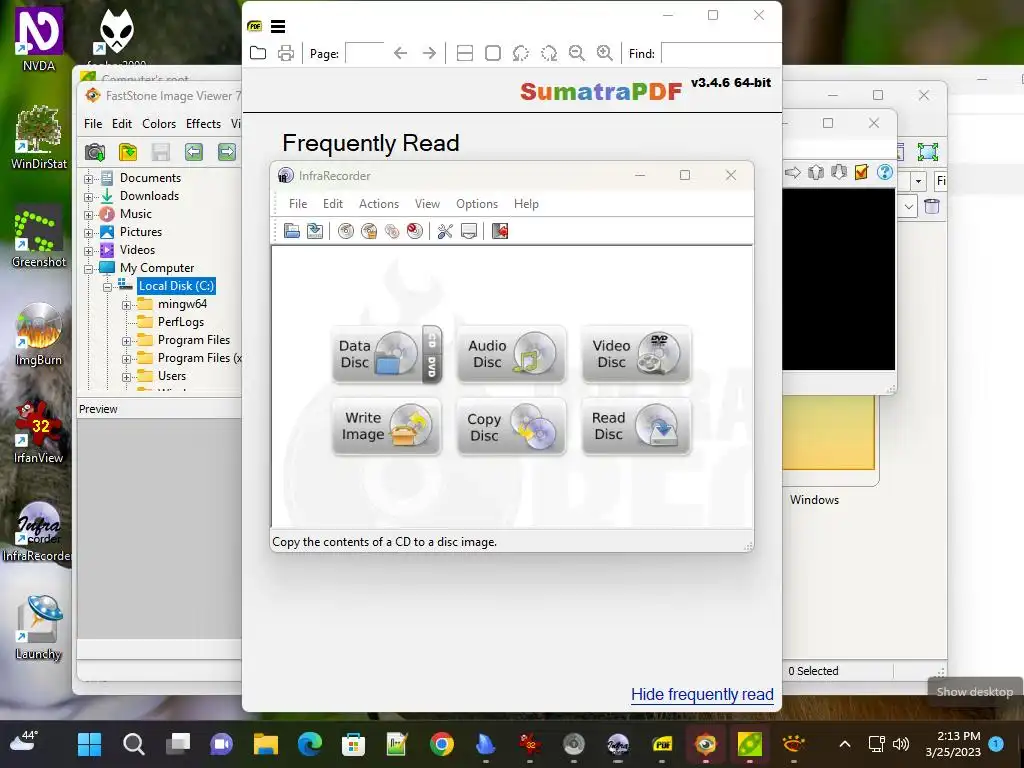The width and height of the screenshot is (1024, 768).
Task: Click SumatraPDF zoom in magnifier
Action: pos(605,53)
